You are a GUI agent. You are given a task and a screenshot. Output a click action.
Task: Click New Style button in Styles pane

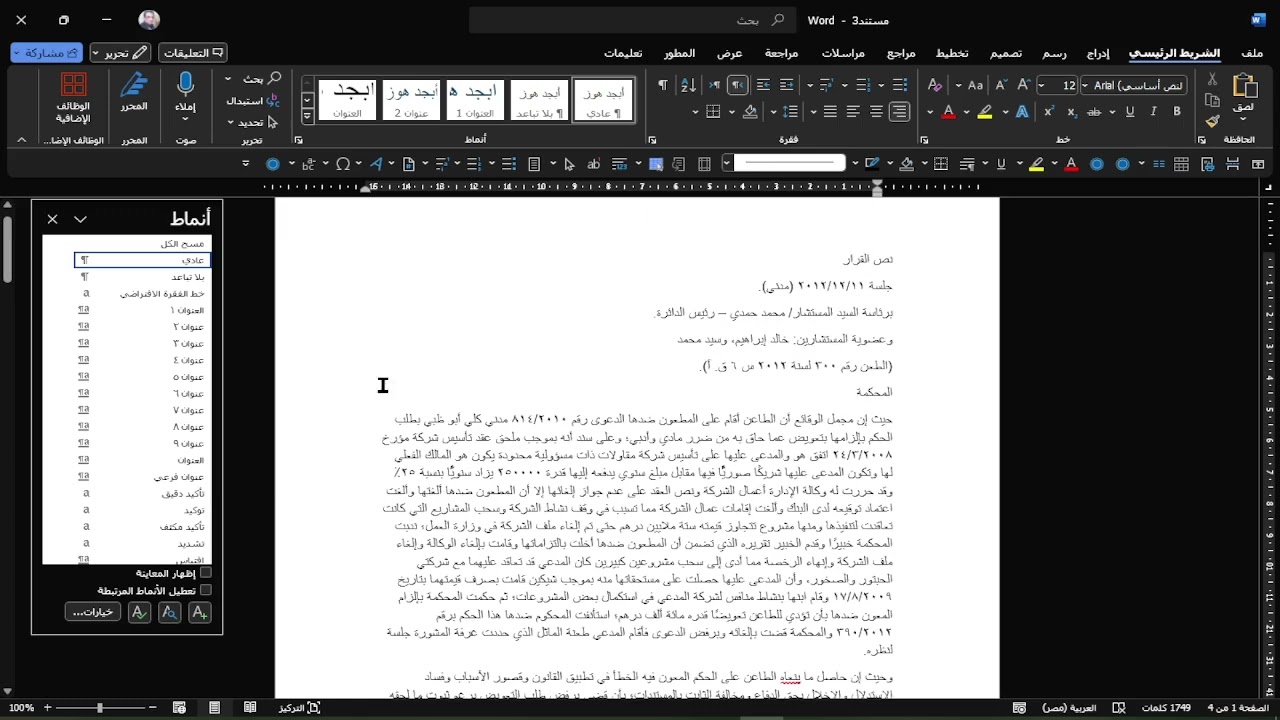[x=199, y=612]
